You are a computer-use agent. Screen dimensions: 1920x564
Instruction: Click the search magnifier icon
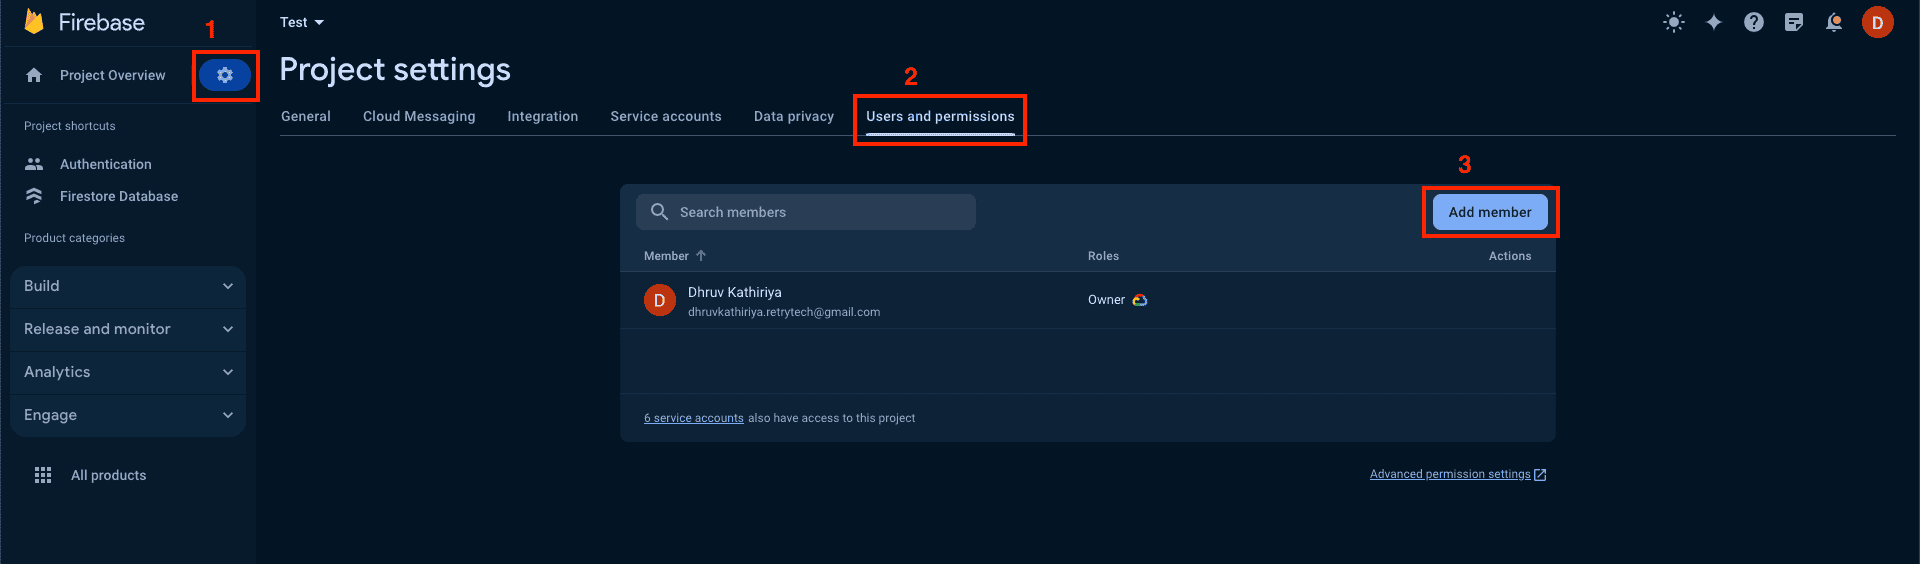660,212
